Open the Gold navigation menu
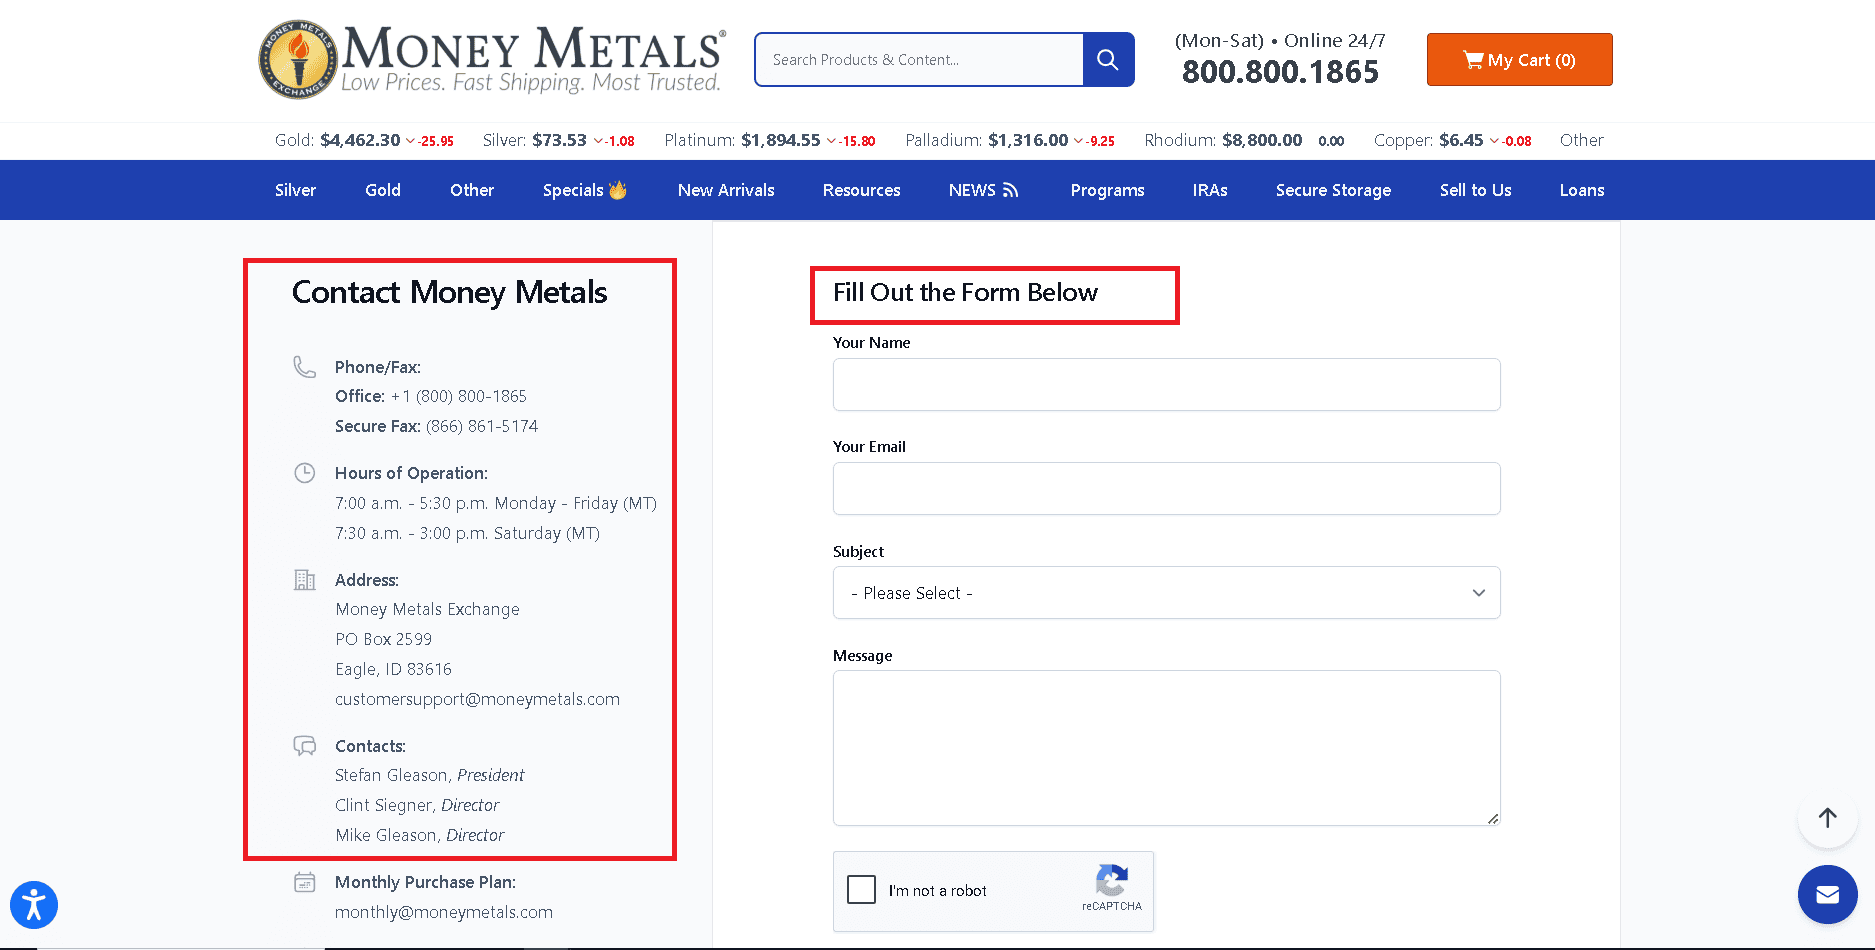Image resolution: width=1875 pixels, height=950 pixels. [x=383, y=190]
